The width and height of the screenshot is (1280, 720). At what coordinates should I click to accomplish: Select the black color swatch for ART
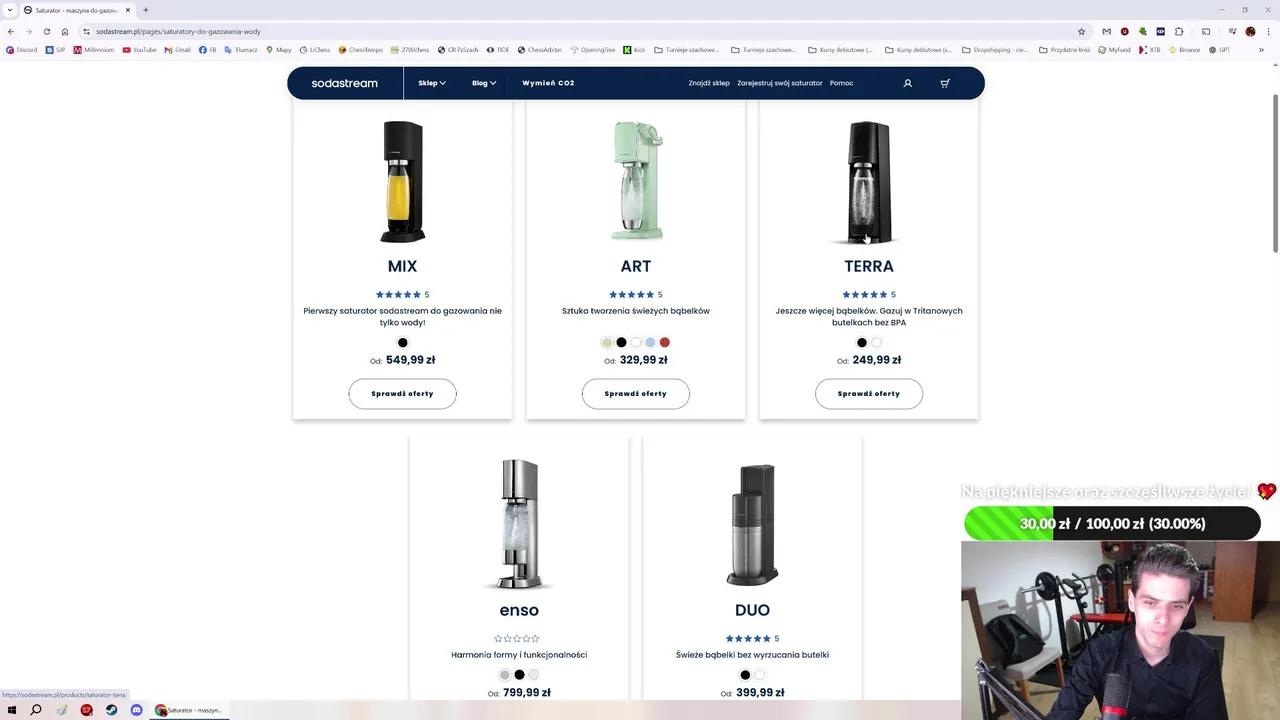[621, 342]
